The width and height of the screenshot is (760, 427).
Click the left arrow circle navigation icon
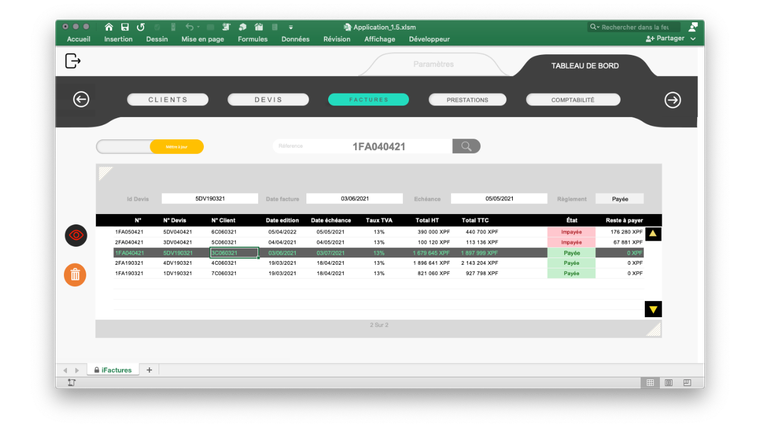(x=81, y=99)
